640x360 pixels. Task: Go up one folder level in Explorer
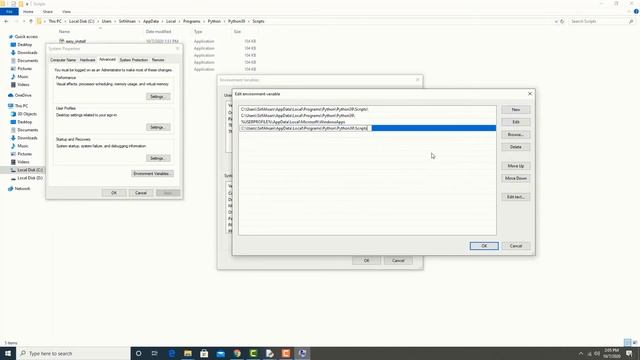31,21
